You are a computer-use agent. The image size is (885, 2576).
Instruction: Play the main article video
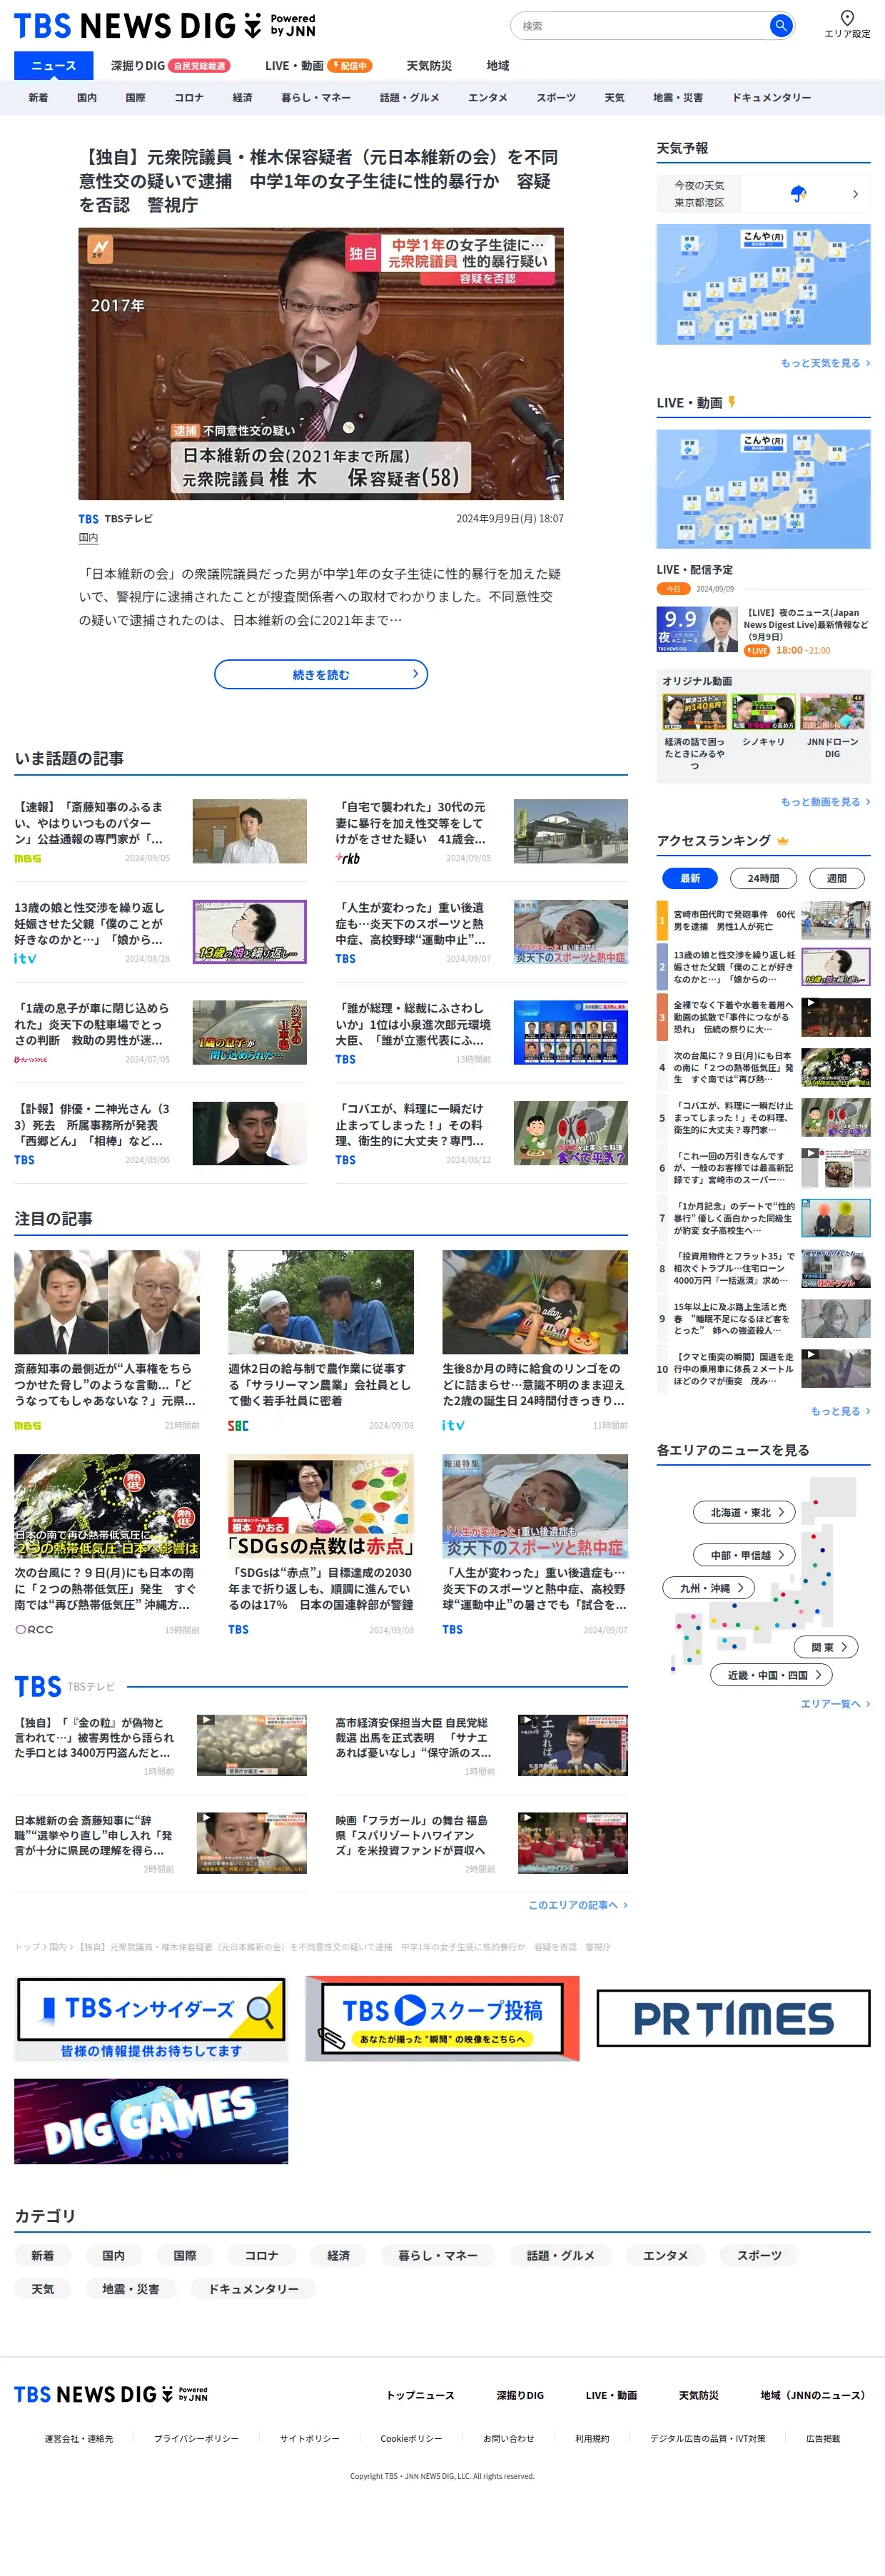click(x=320, y=363)
